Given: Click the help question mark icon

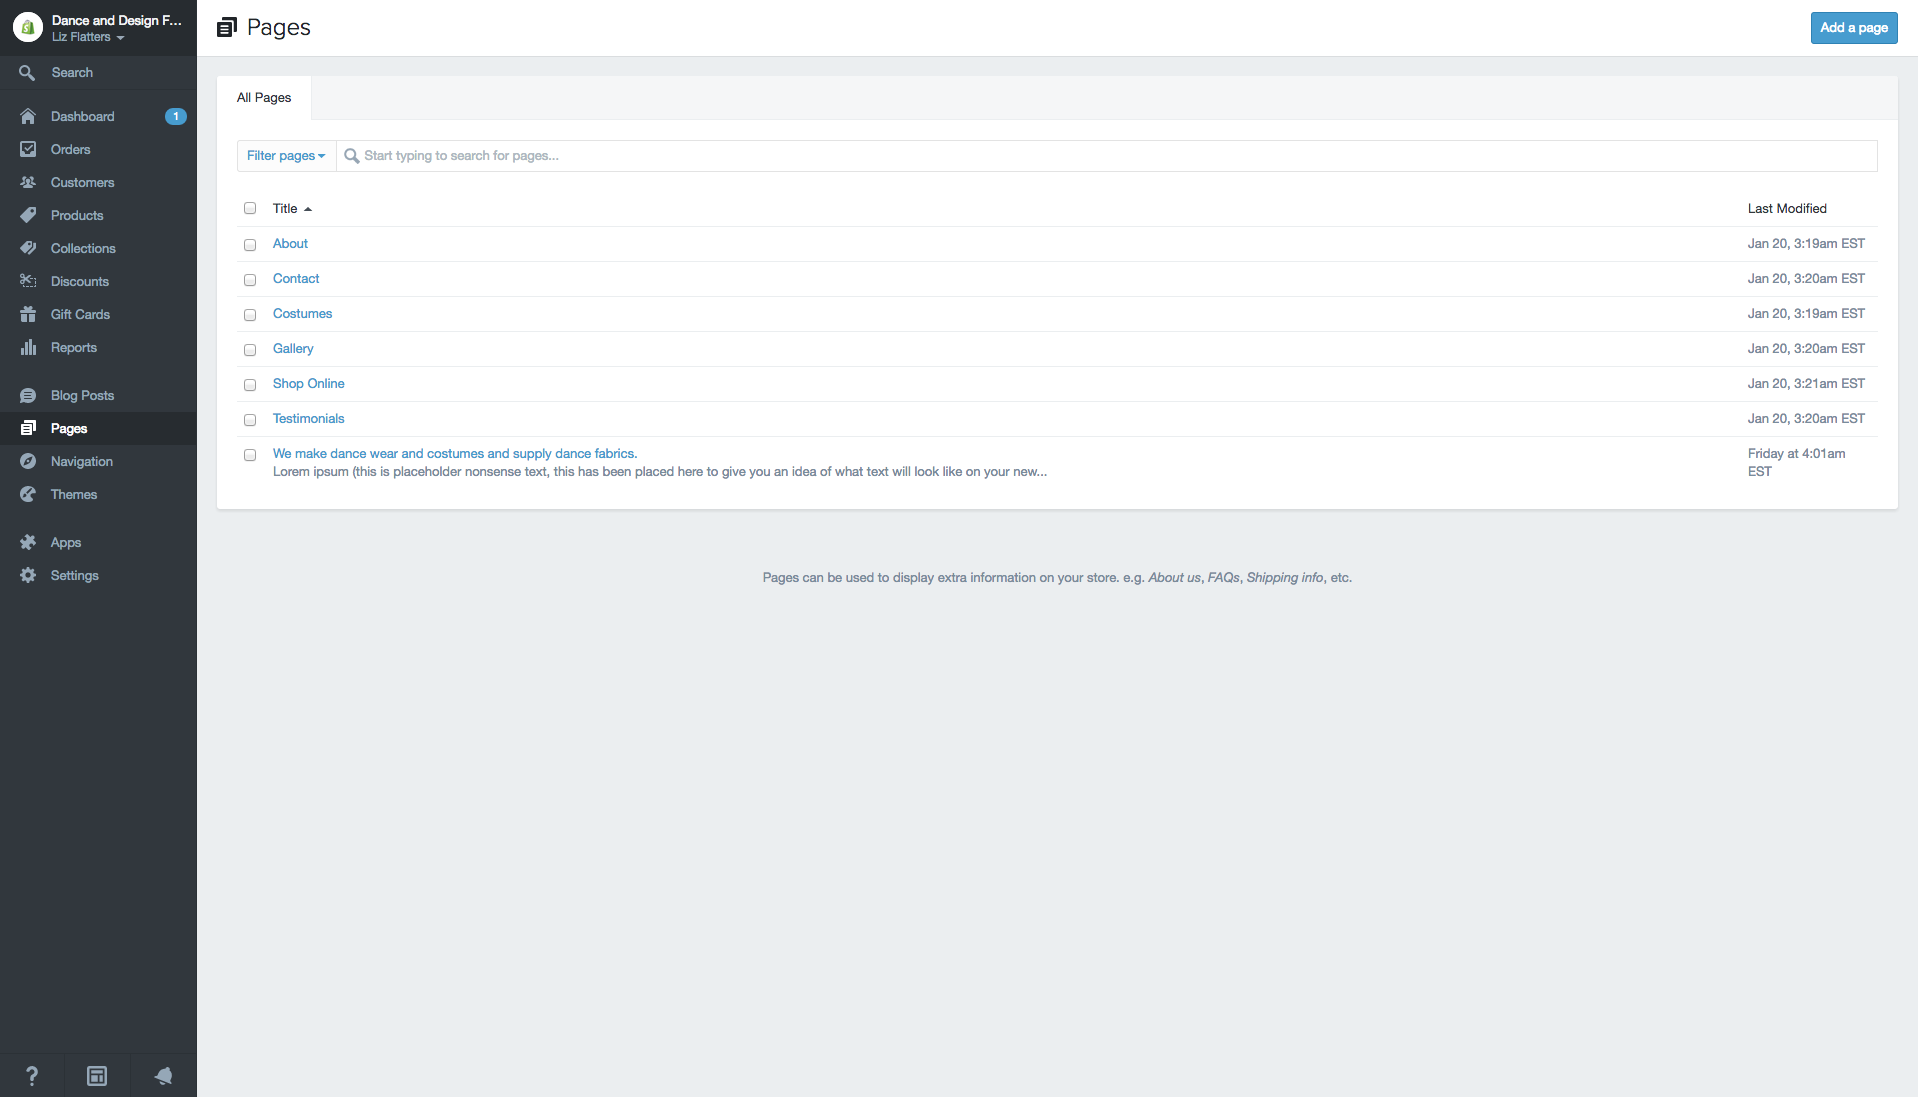Looking at the screenshot, I should tap(32, 1076).
